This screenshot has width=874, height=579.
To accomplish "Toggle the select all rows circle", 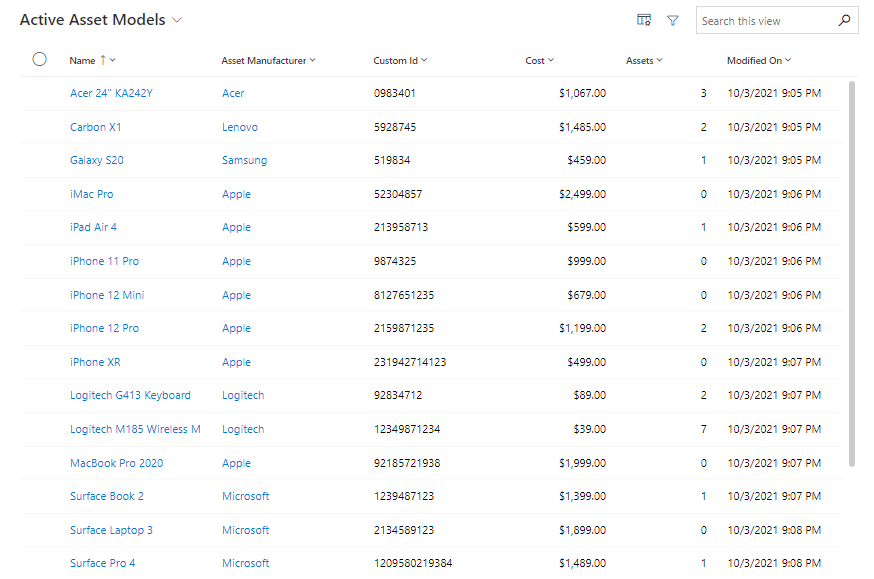I will click(40, 59).
